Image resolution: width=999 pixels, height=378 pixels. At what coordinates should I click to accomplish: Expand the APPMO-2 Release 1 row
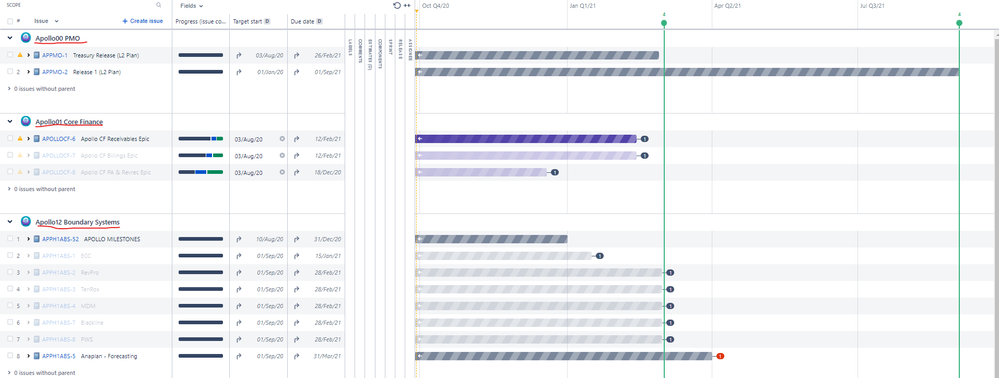pos(29,72)
